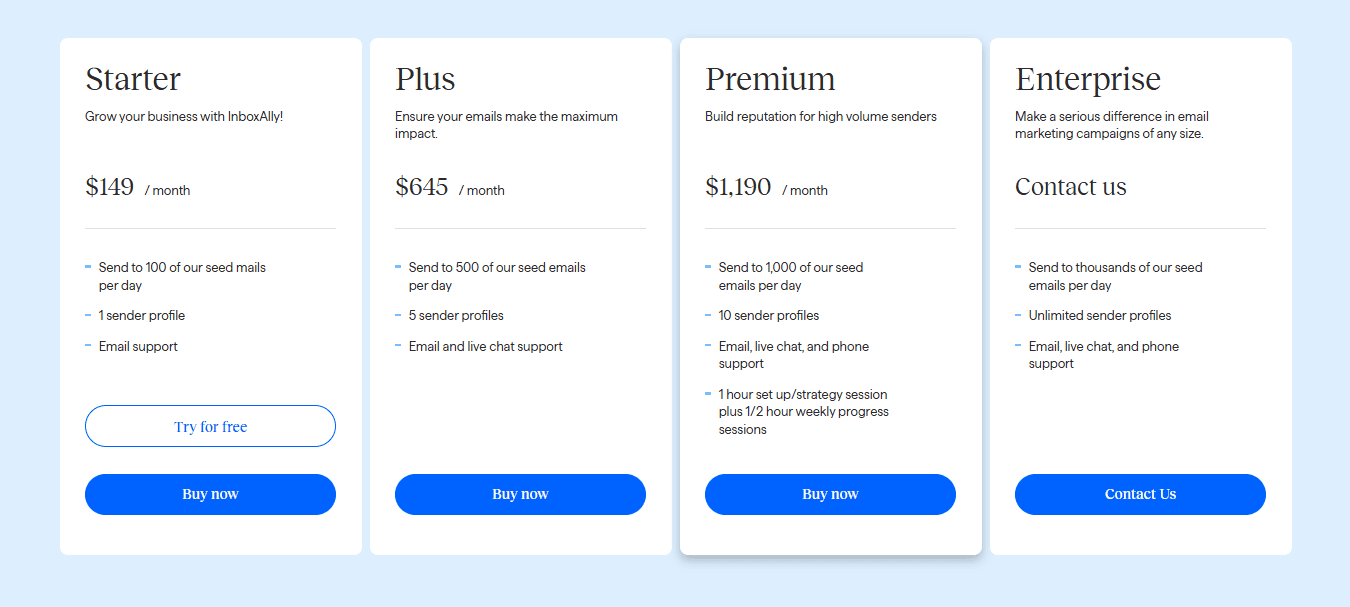
Task: Select the Enterprise plan heading
Action: [1088, 79]
